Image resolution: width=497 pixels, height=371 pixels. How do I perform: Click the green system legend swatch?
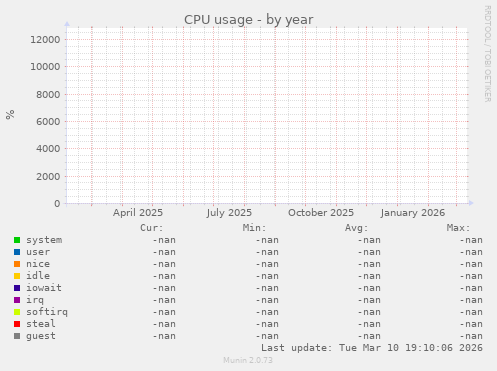point(17,240)
